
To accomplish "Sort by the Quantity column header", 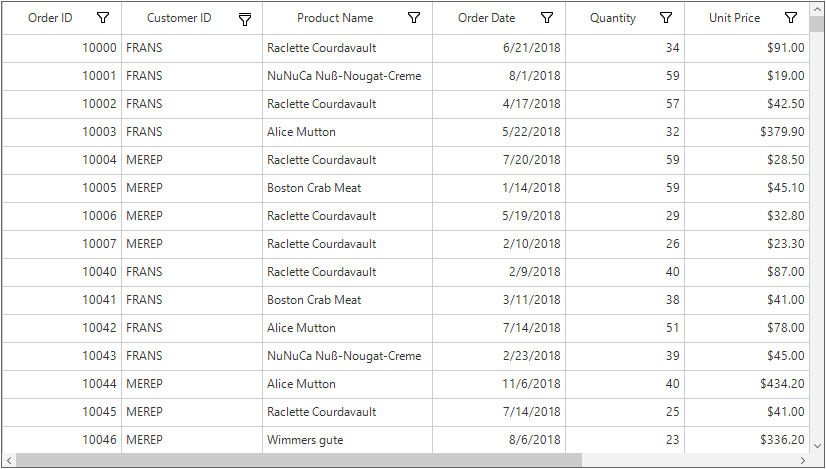I will 613,18.
